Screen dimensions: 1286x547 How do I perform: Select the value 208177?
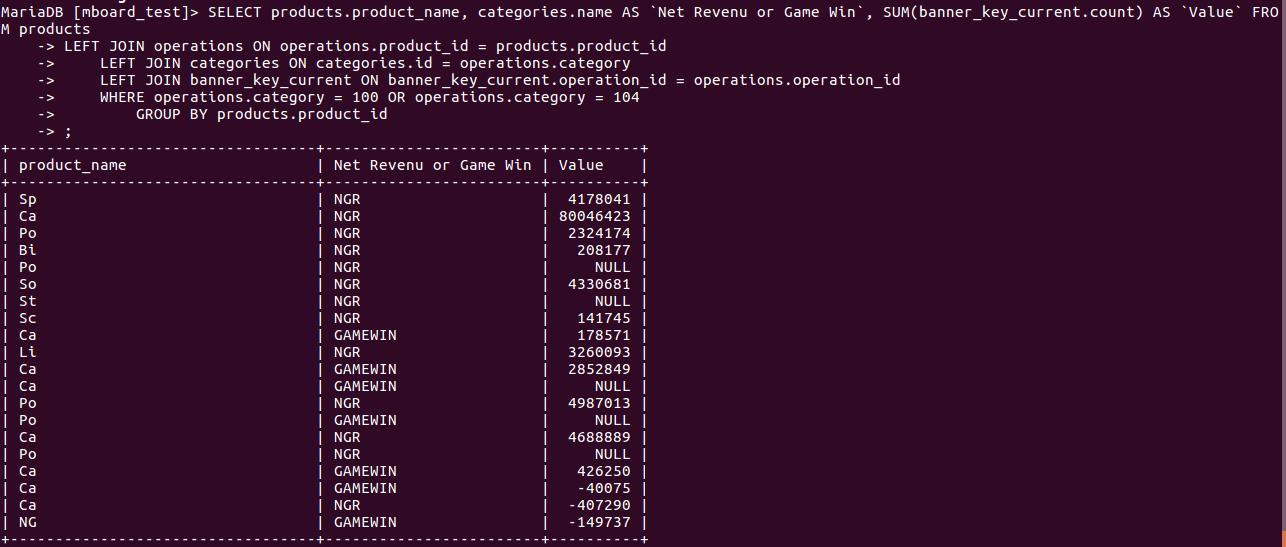tap(604, 250)
